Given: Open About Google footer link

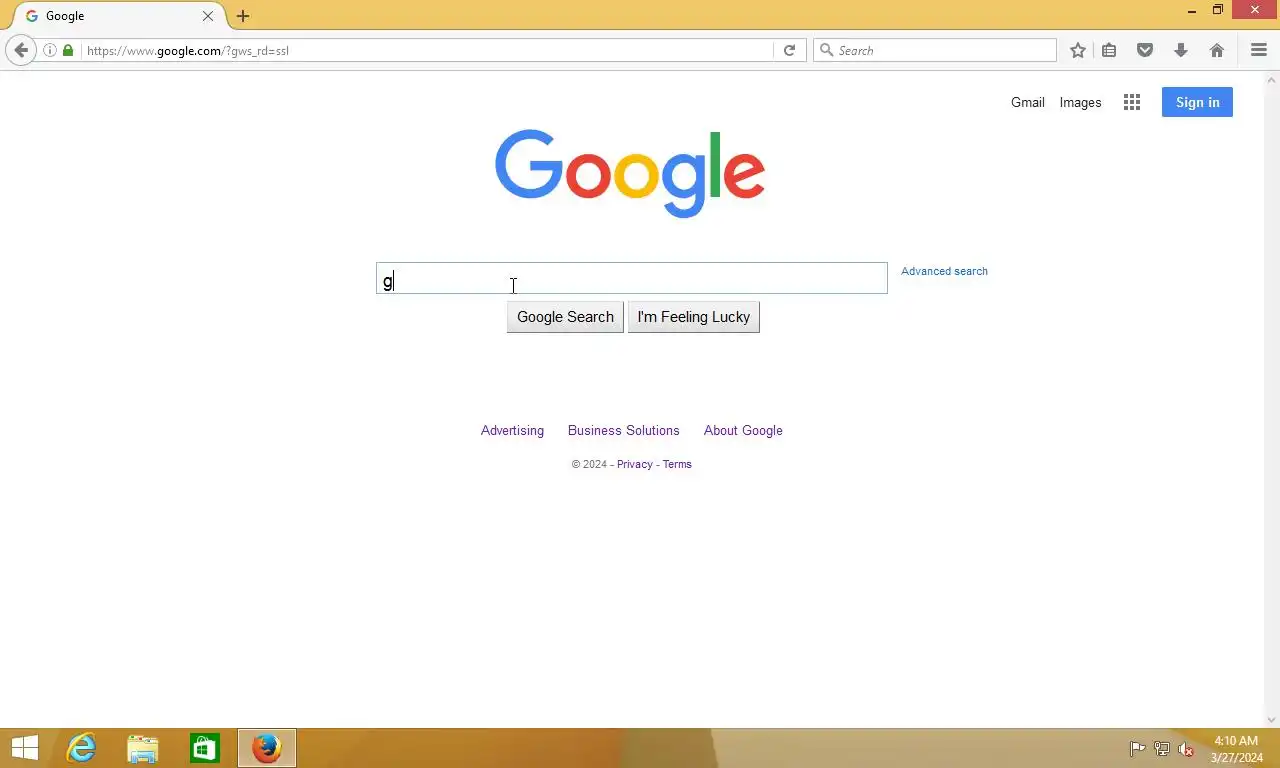Looking at the screenshot, I should pos(743,430).
